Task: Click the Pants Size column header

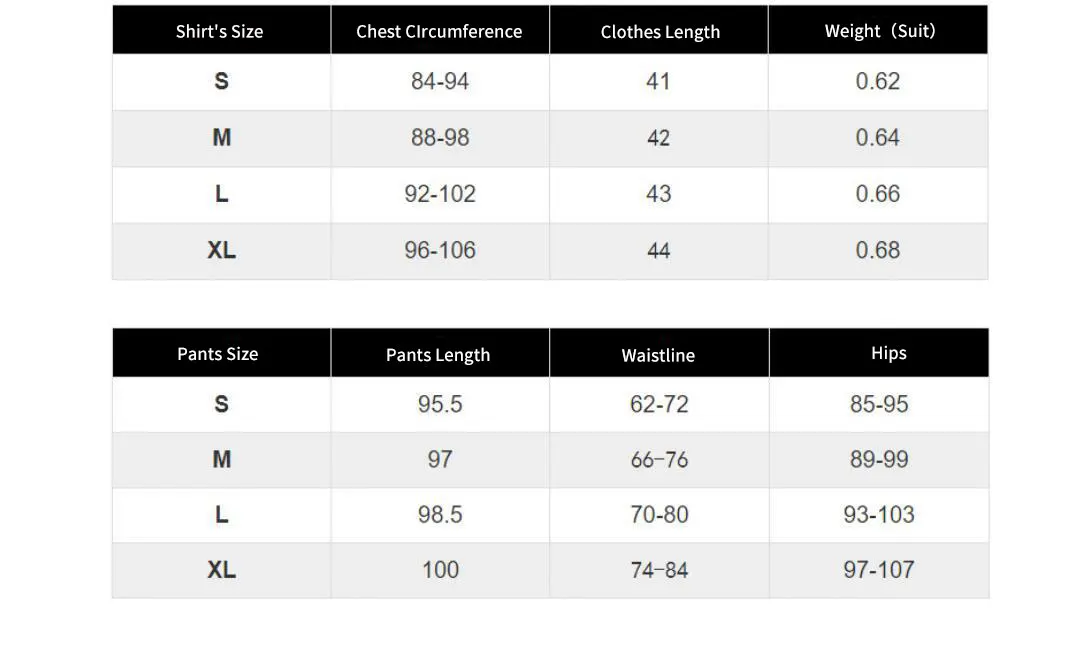Action: [x=218, y=354]
